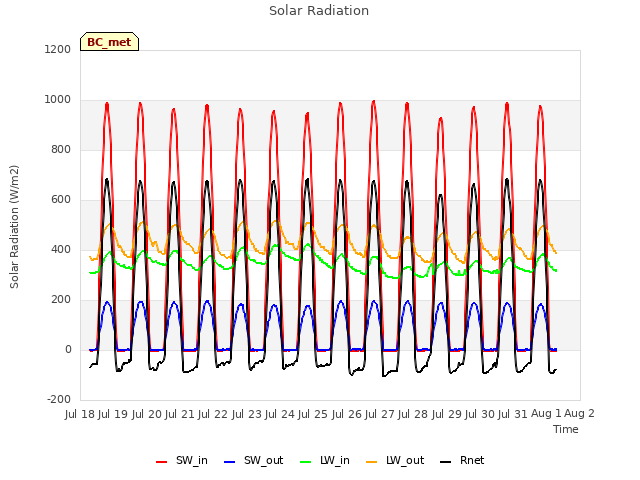The height and width of the screenshot is (480, 640).
Task: Click the Jul 23 x-axis date label
Action: [247, 414]
